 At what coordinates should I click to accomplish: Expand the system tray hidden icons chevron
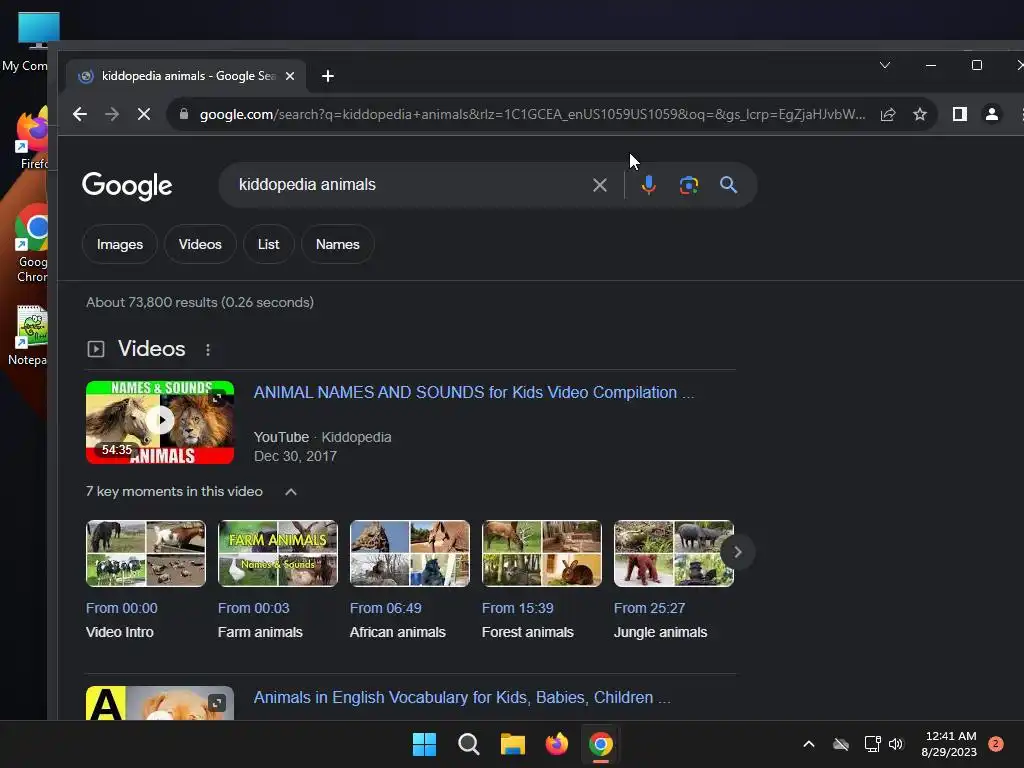(x=808, y=744)
